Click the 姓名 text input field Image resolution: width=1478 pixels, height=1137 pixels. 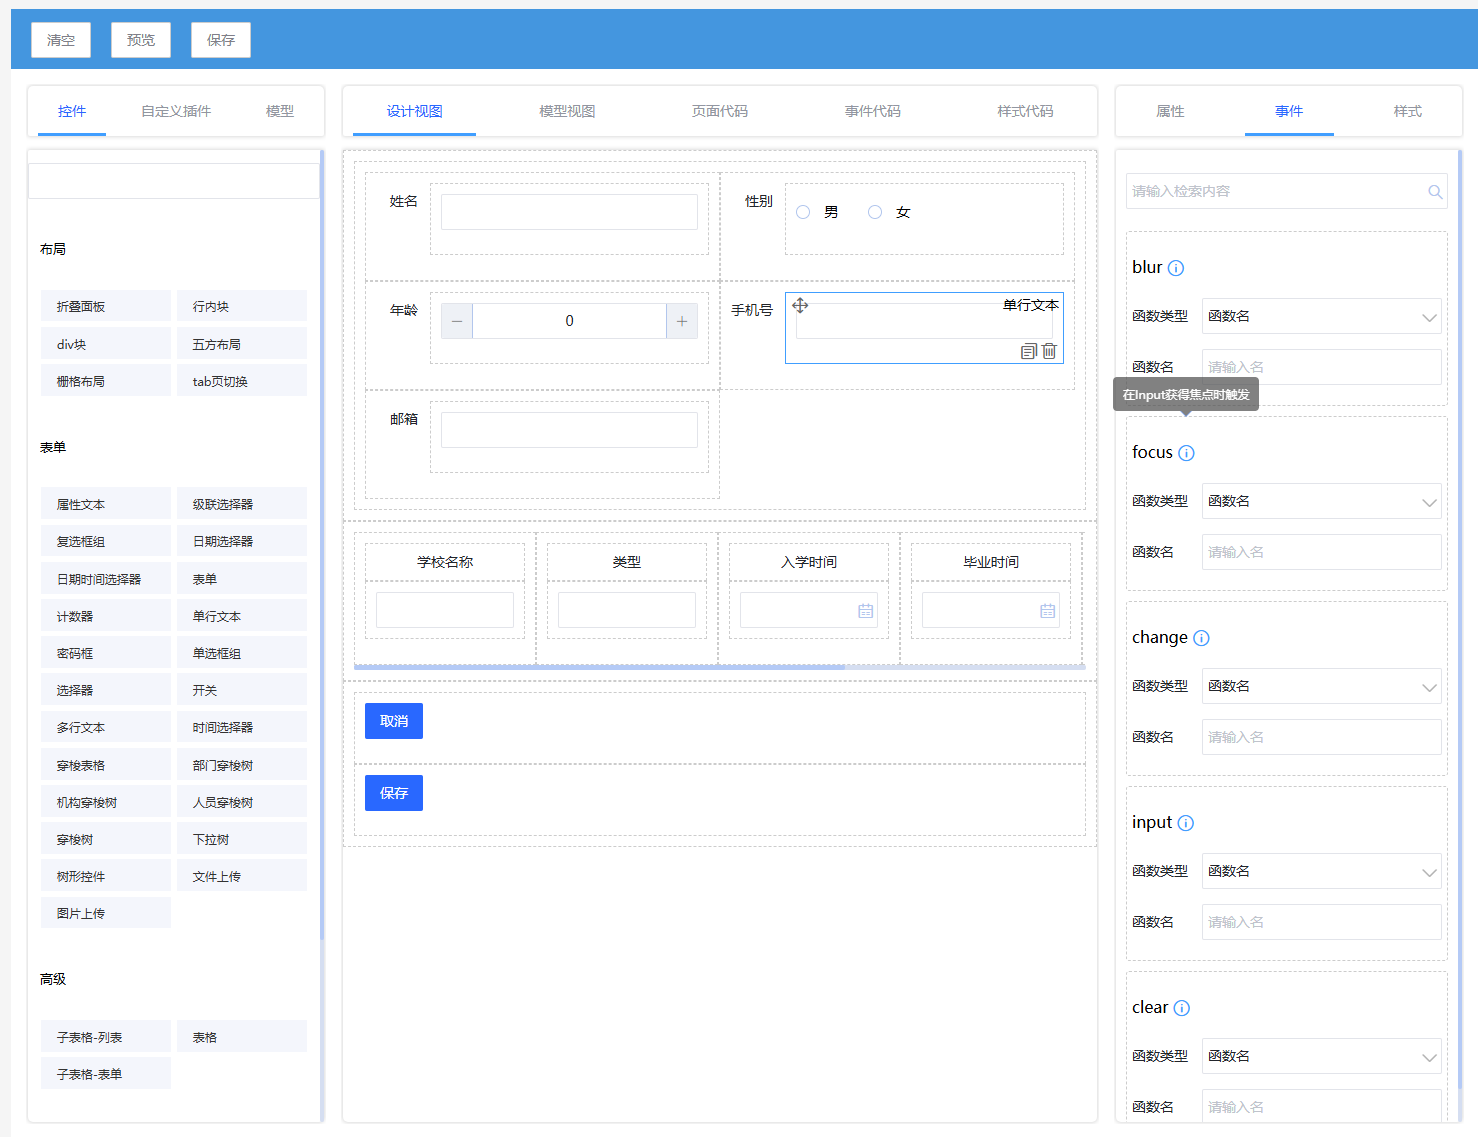569,212
